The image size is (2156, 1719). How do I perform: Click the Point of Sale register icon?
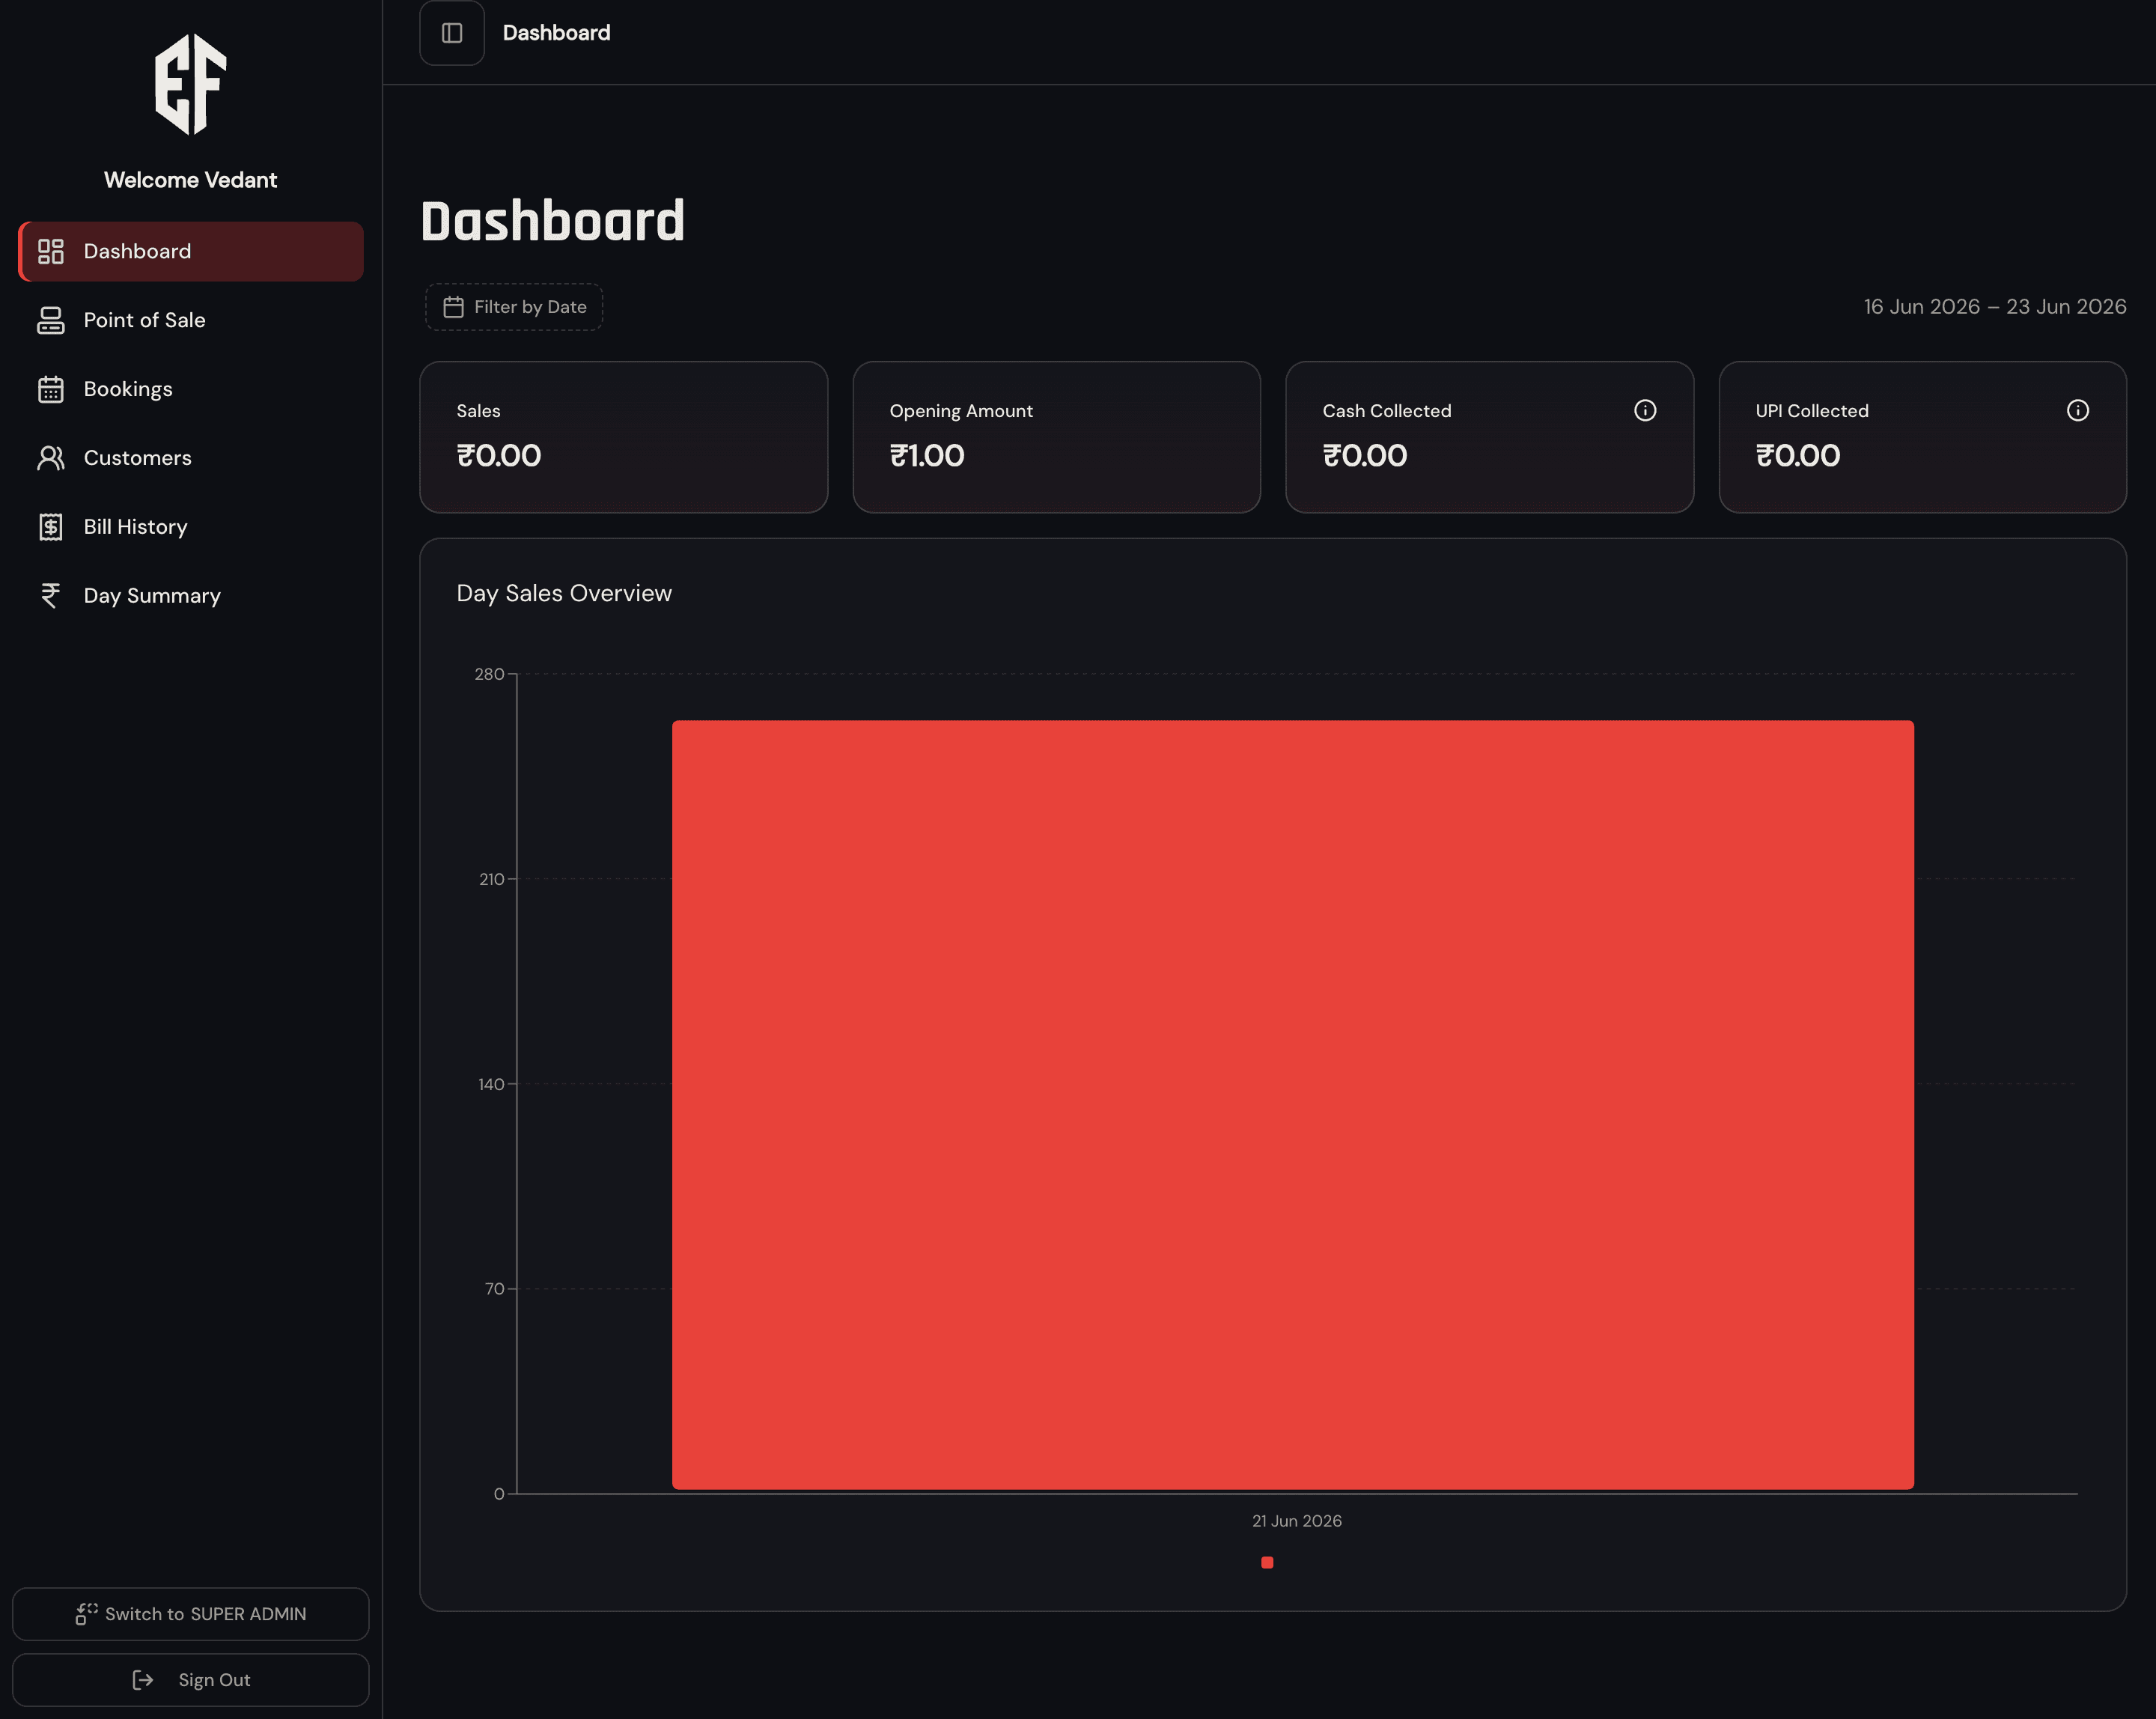[x=51, y=320]
